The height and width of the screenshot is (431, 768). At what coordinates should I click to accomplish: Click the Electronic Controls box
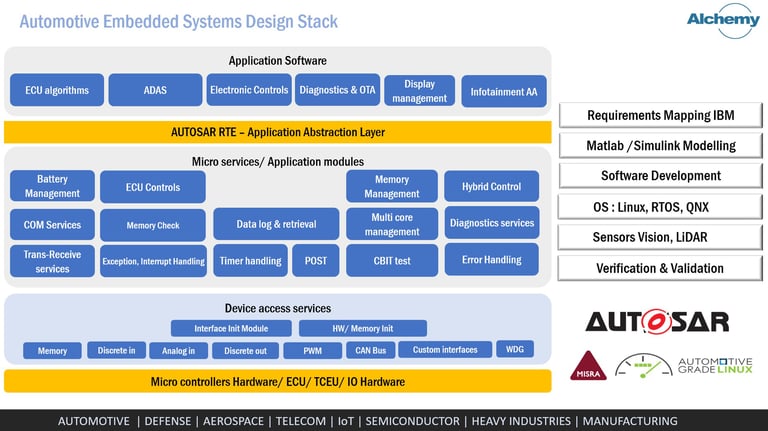[249, 90]
